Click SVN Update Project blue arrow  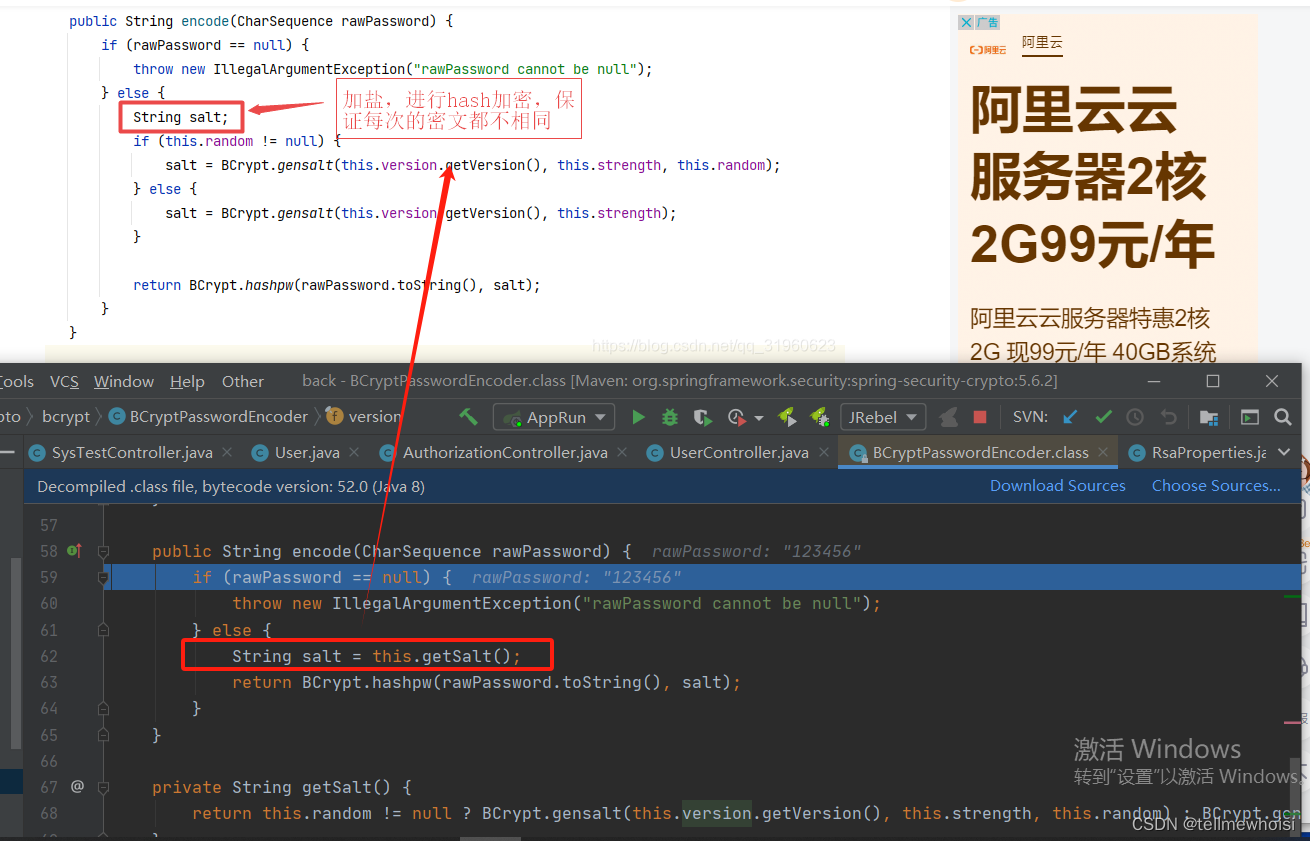click(1070, 417)
